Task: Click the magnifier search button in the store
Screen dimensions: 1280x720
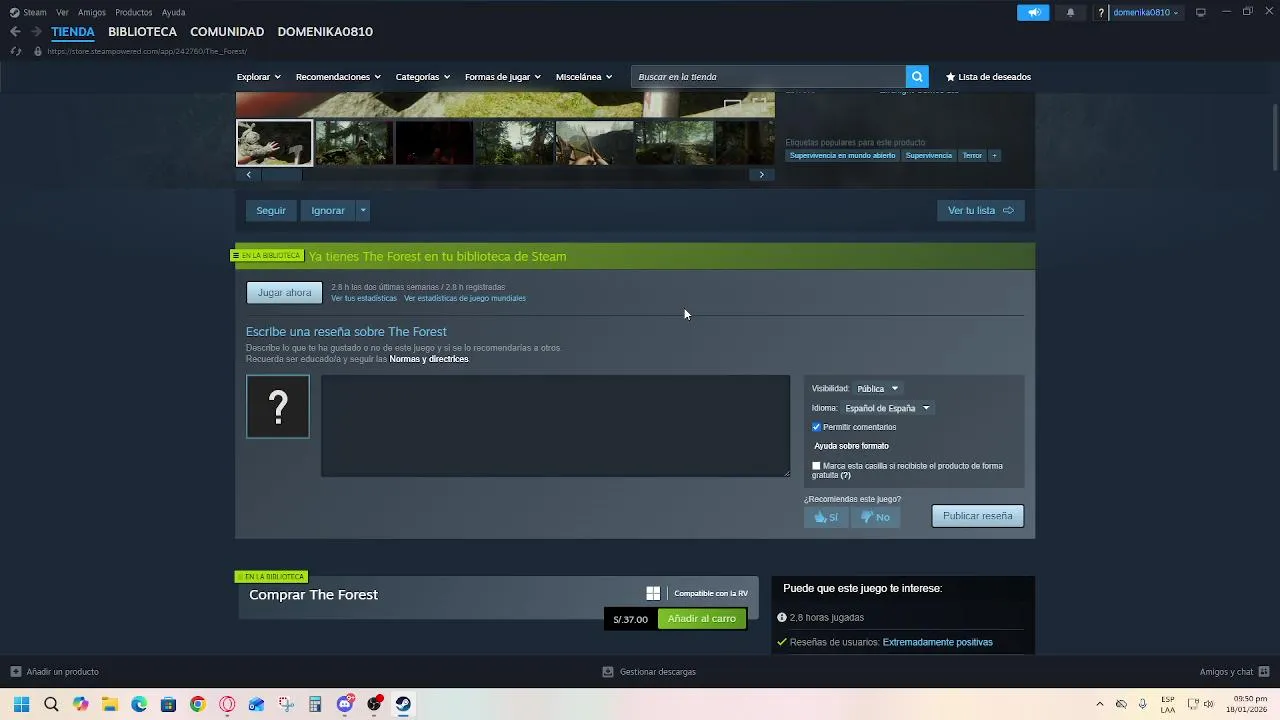Action: point(917,77)
